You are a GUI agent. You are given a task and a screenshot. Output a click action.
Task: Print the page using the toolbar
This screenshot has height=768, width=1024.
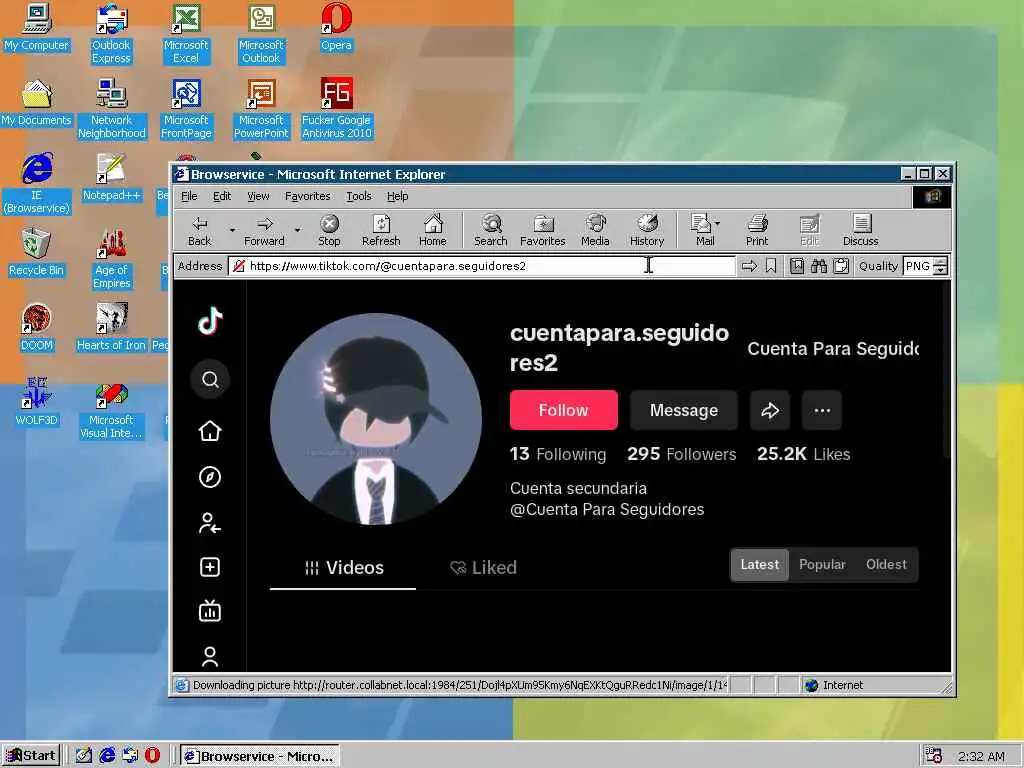[x=757, y=231]
